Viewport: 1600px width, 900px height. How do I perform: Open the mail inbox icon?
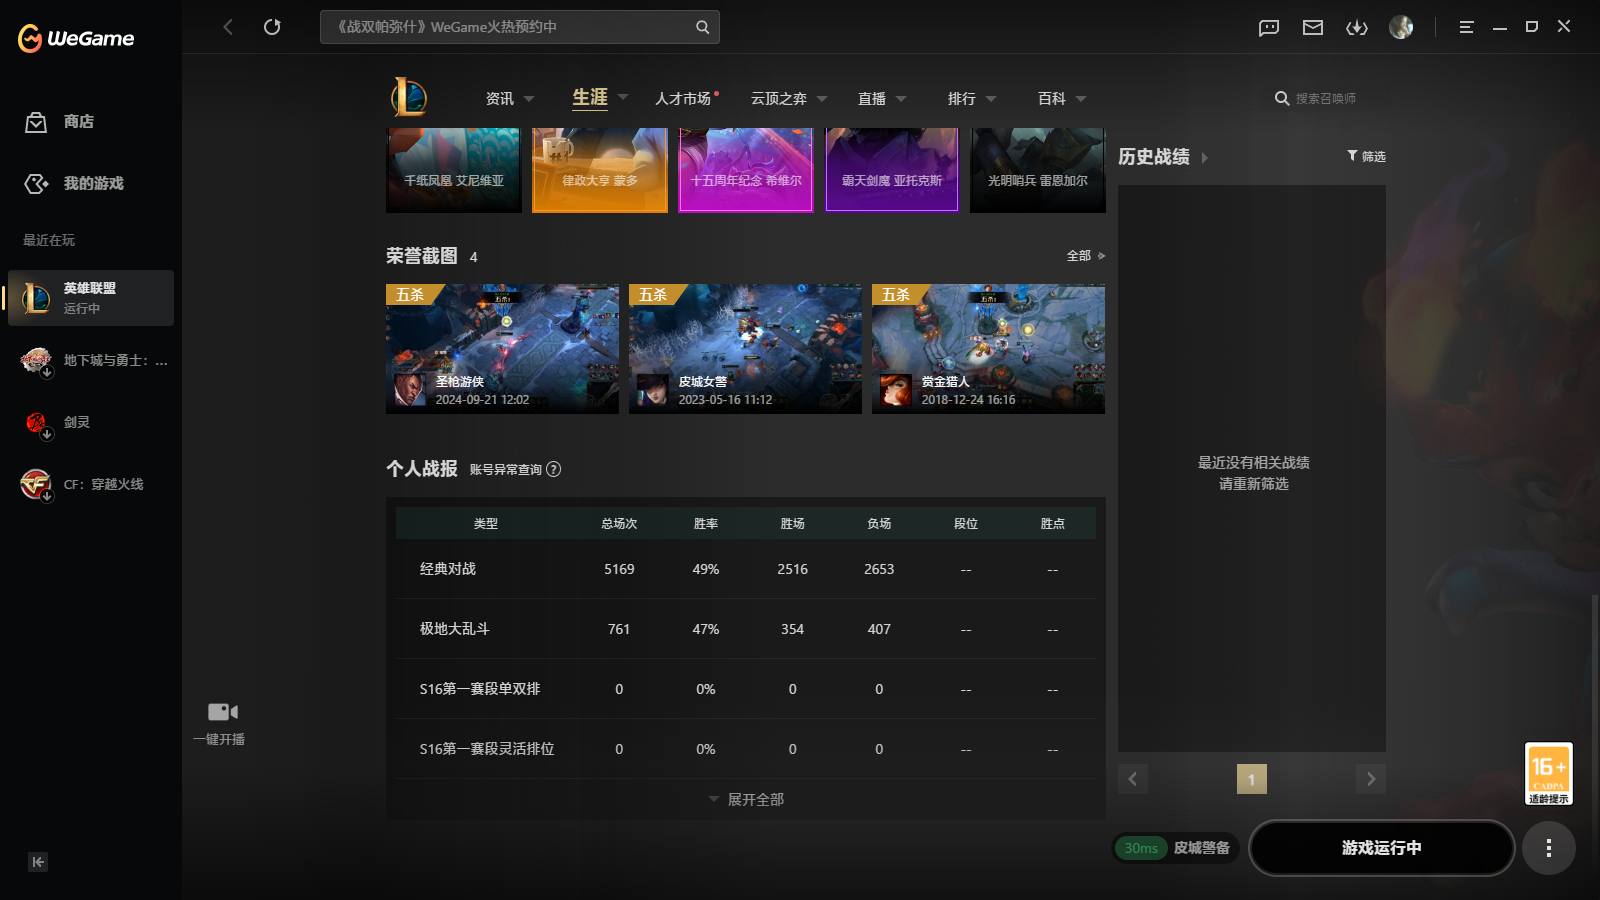[1313, 28]
